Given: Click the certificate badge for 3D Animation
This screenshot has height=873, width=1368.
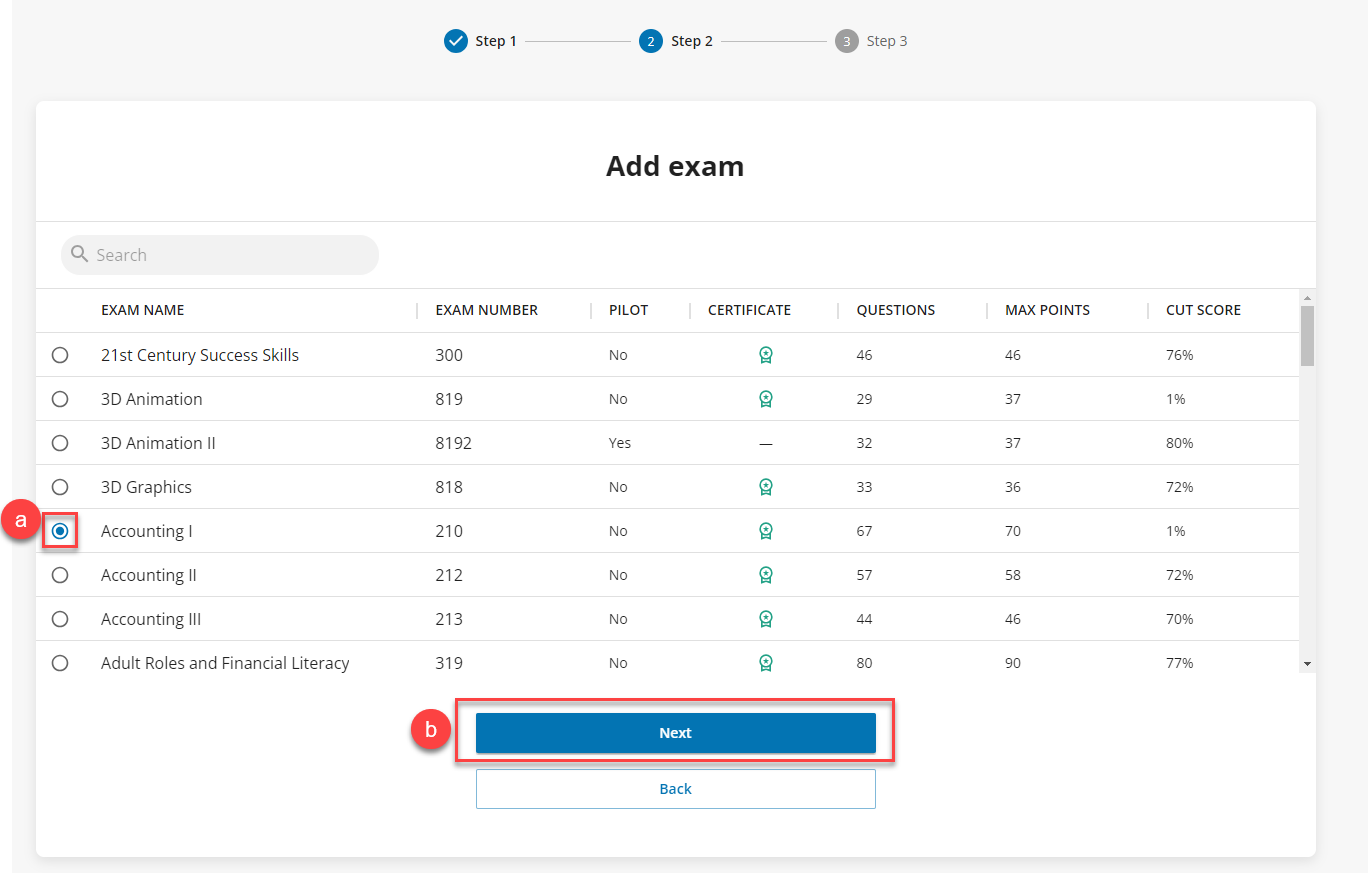Looking at the screenshot, I should coord(766,398).
